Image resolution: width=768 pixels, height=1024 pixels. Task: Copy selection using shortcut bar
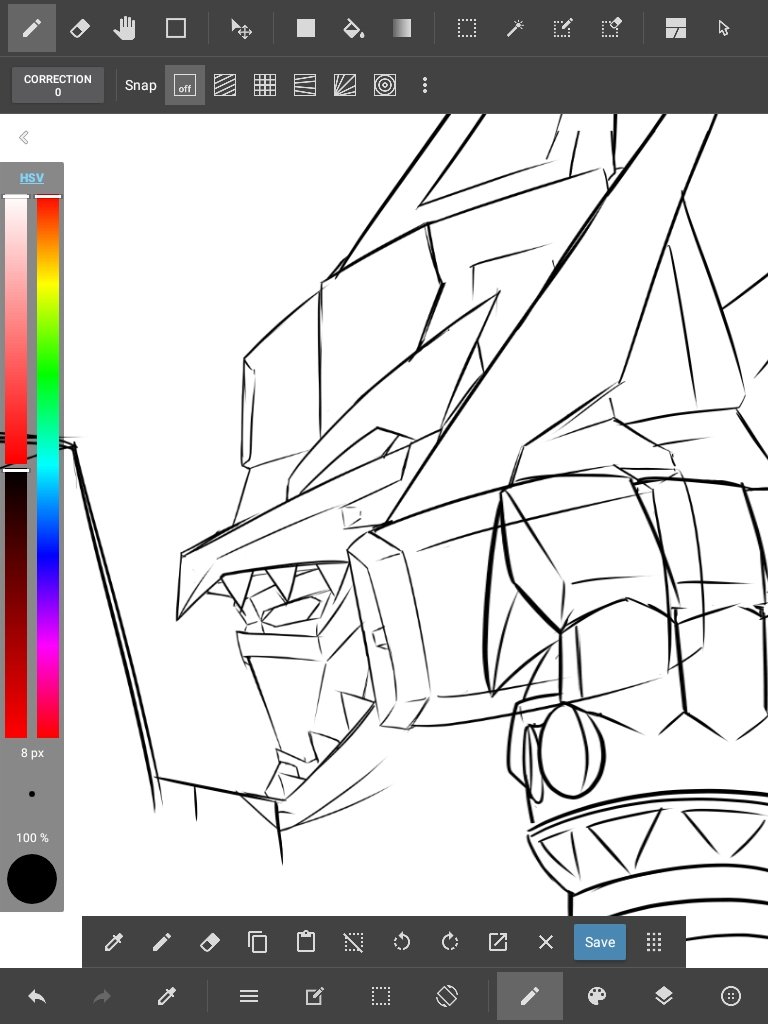[257, 942]
